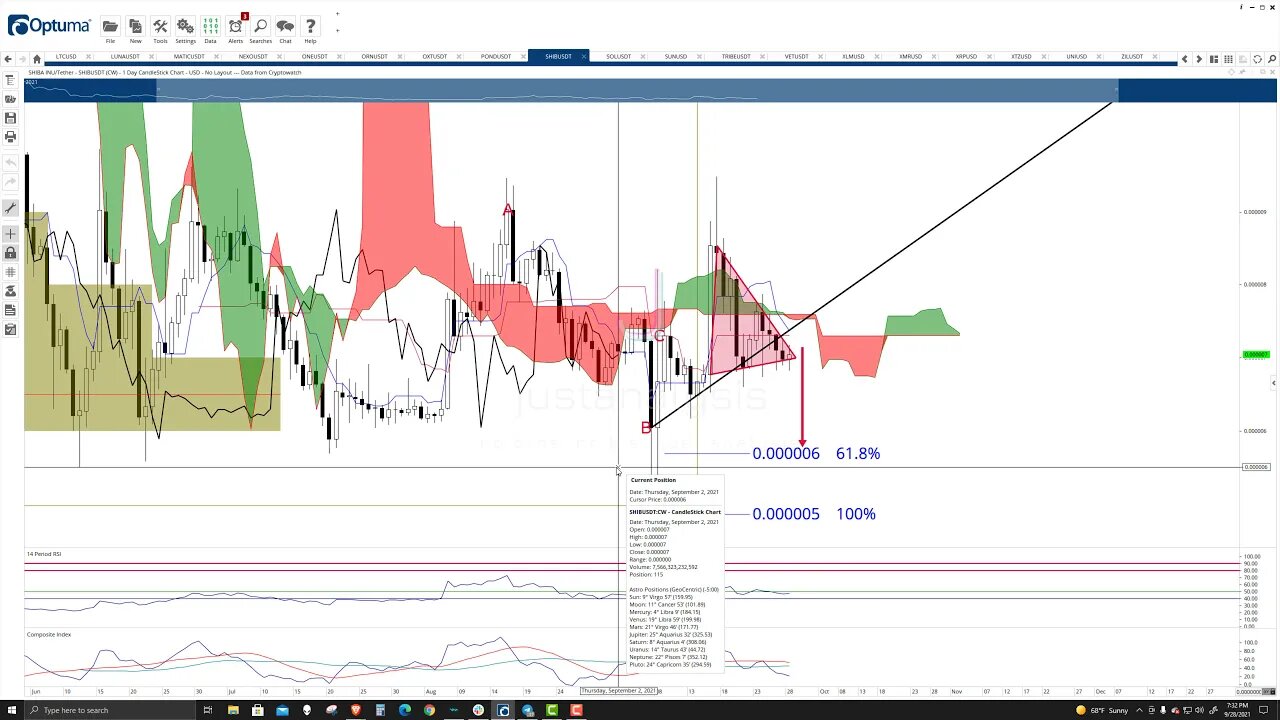
Task: Open Windows Start button
Action: point(11,710)
